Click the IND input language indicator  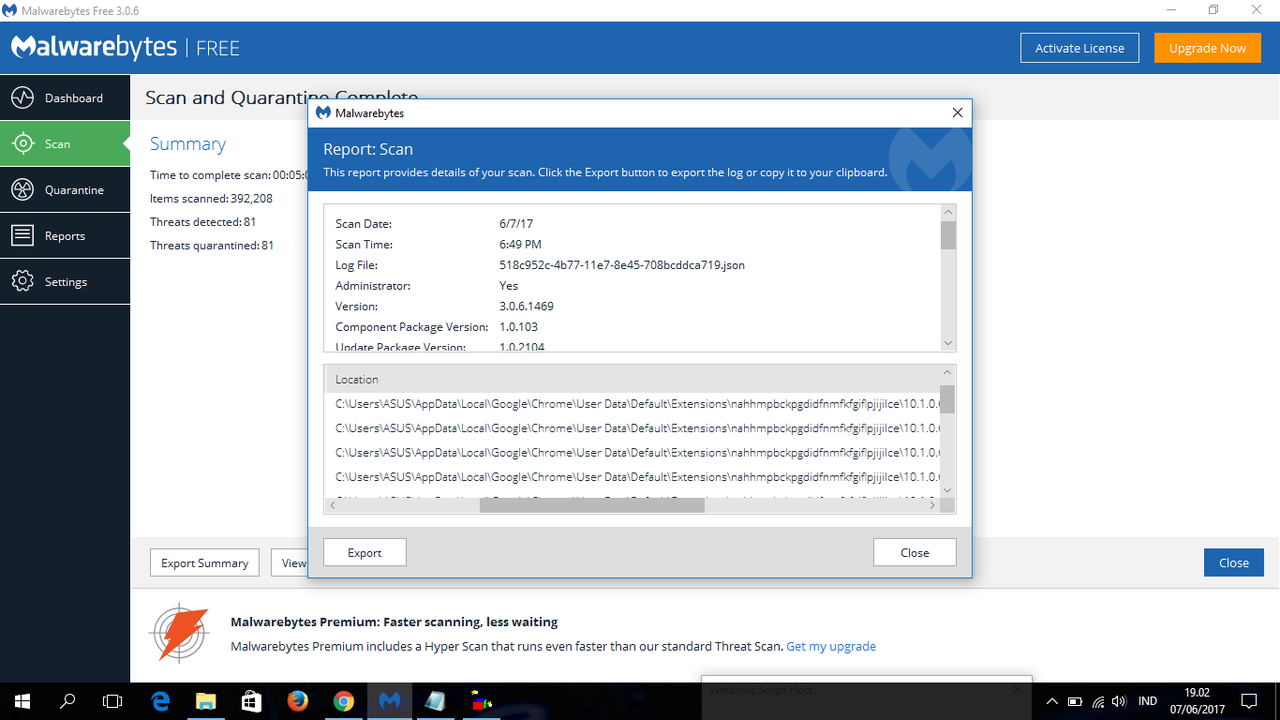pos(1148,701)
